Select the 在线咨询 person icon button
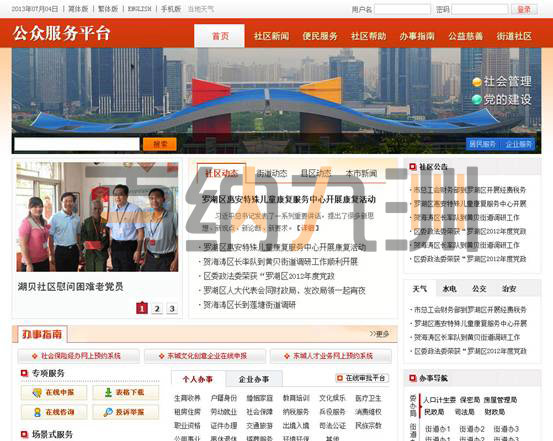Screen dimensions: 553x441 click(54, 412)
